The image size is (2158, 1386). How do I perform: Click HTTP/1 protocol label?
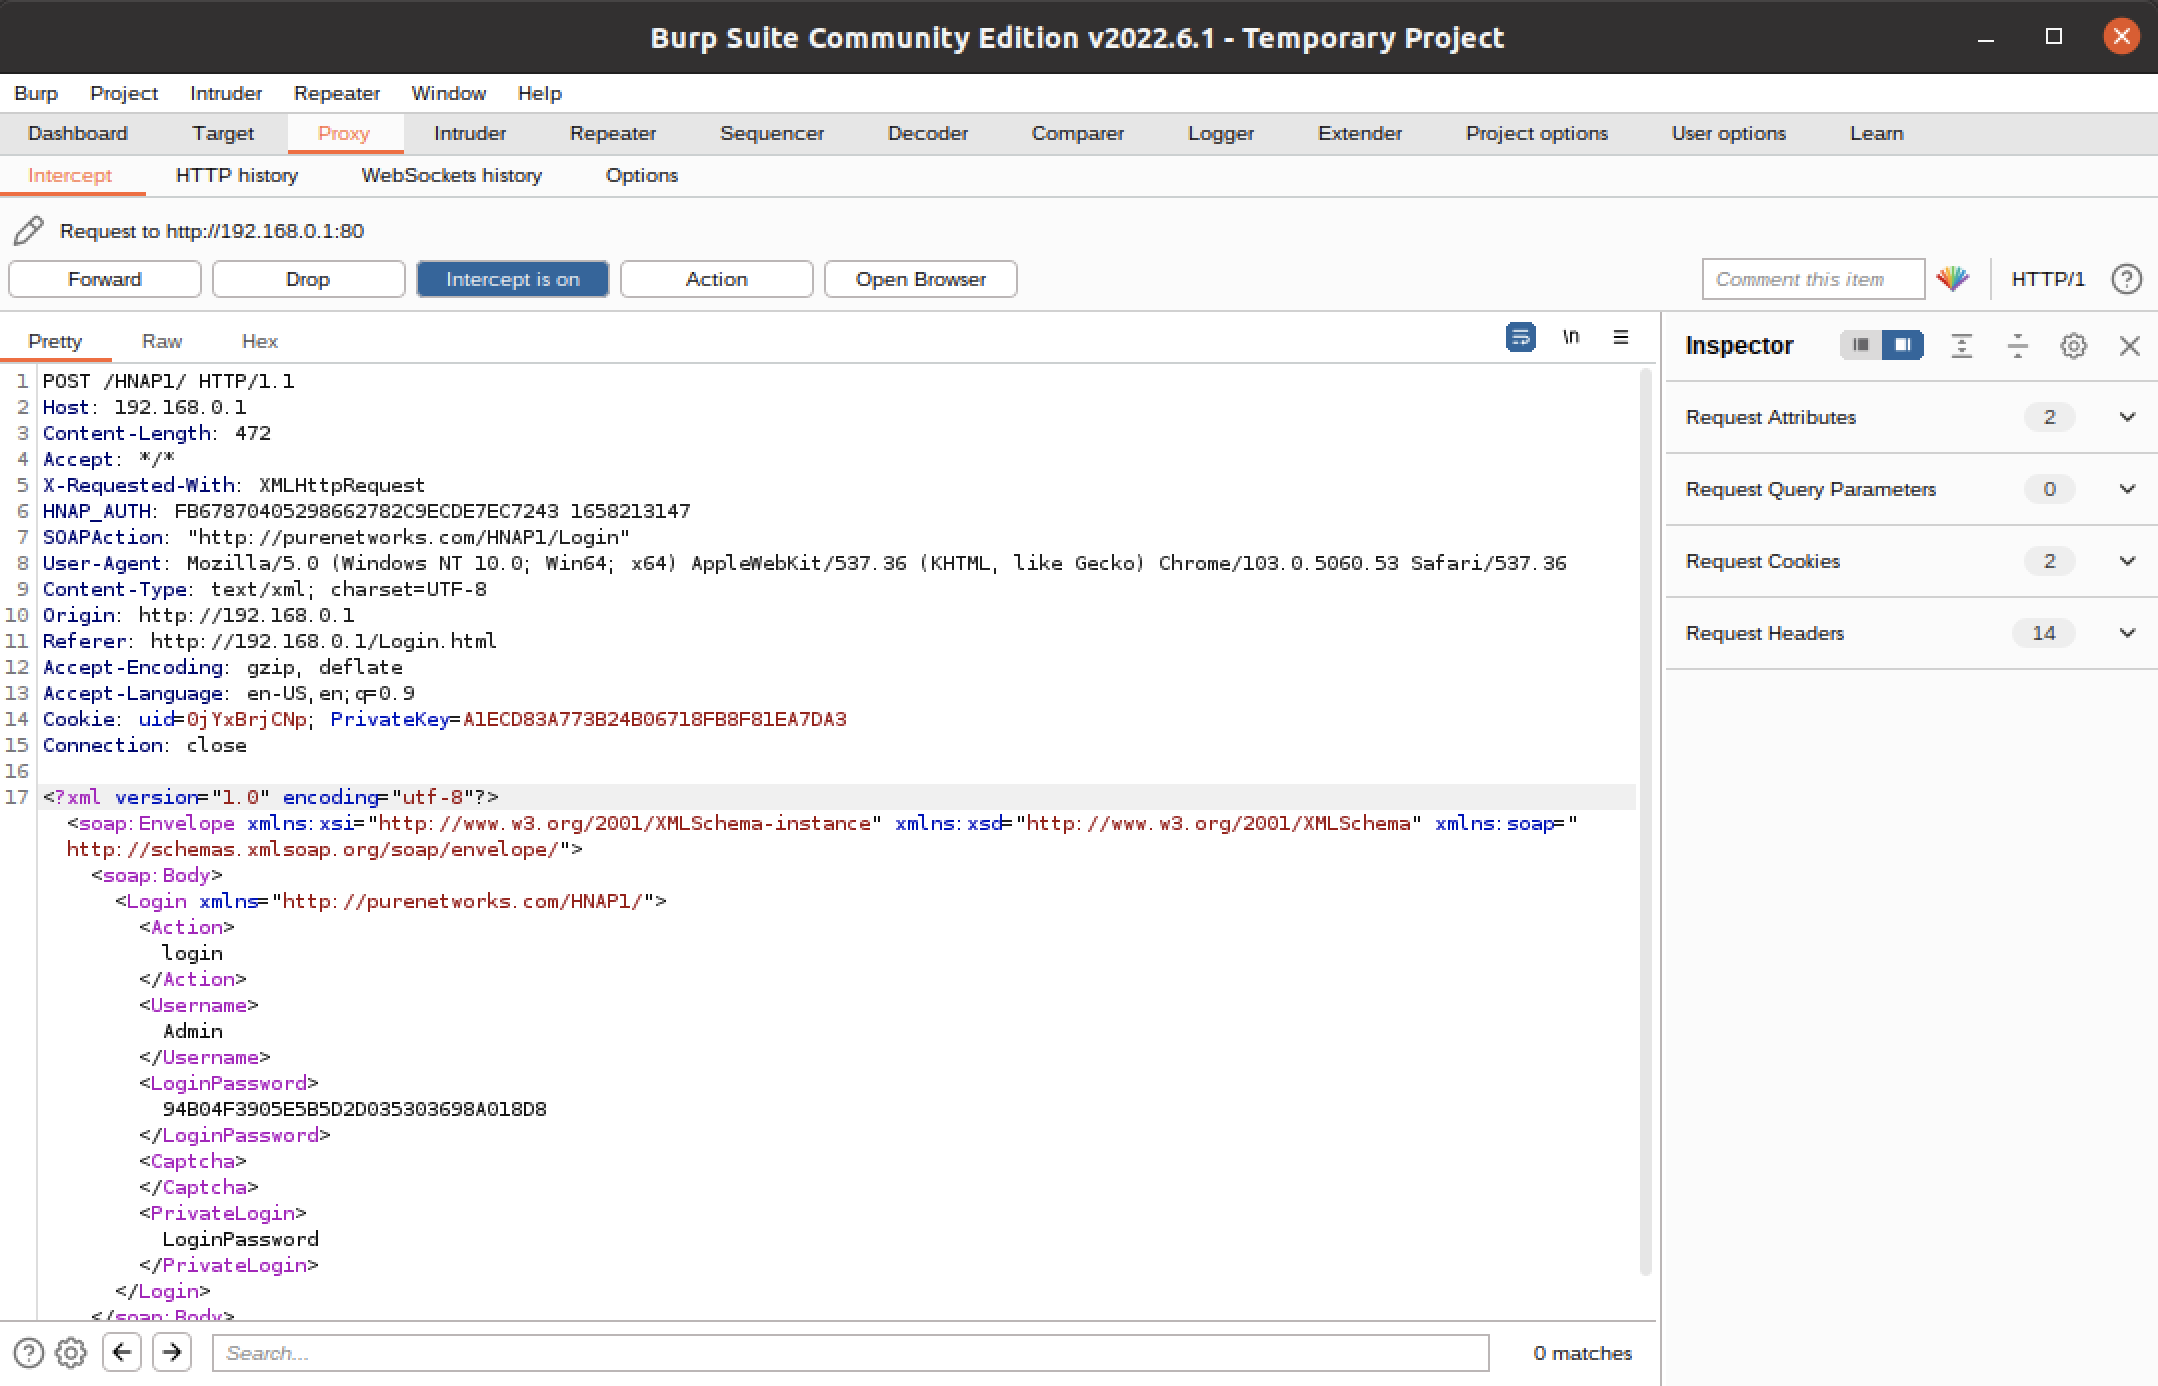coord(2048,279)
